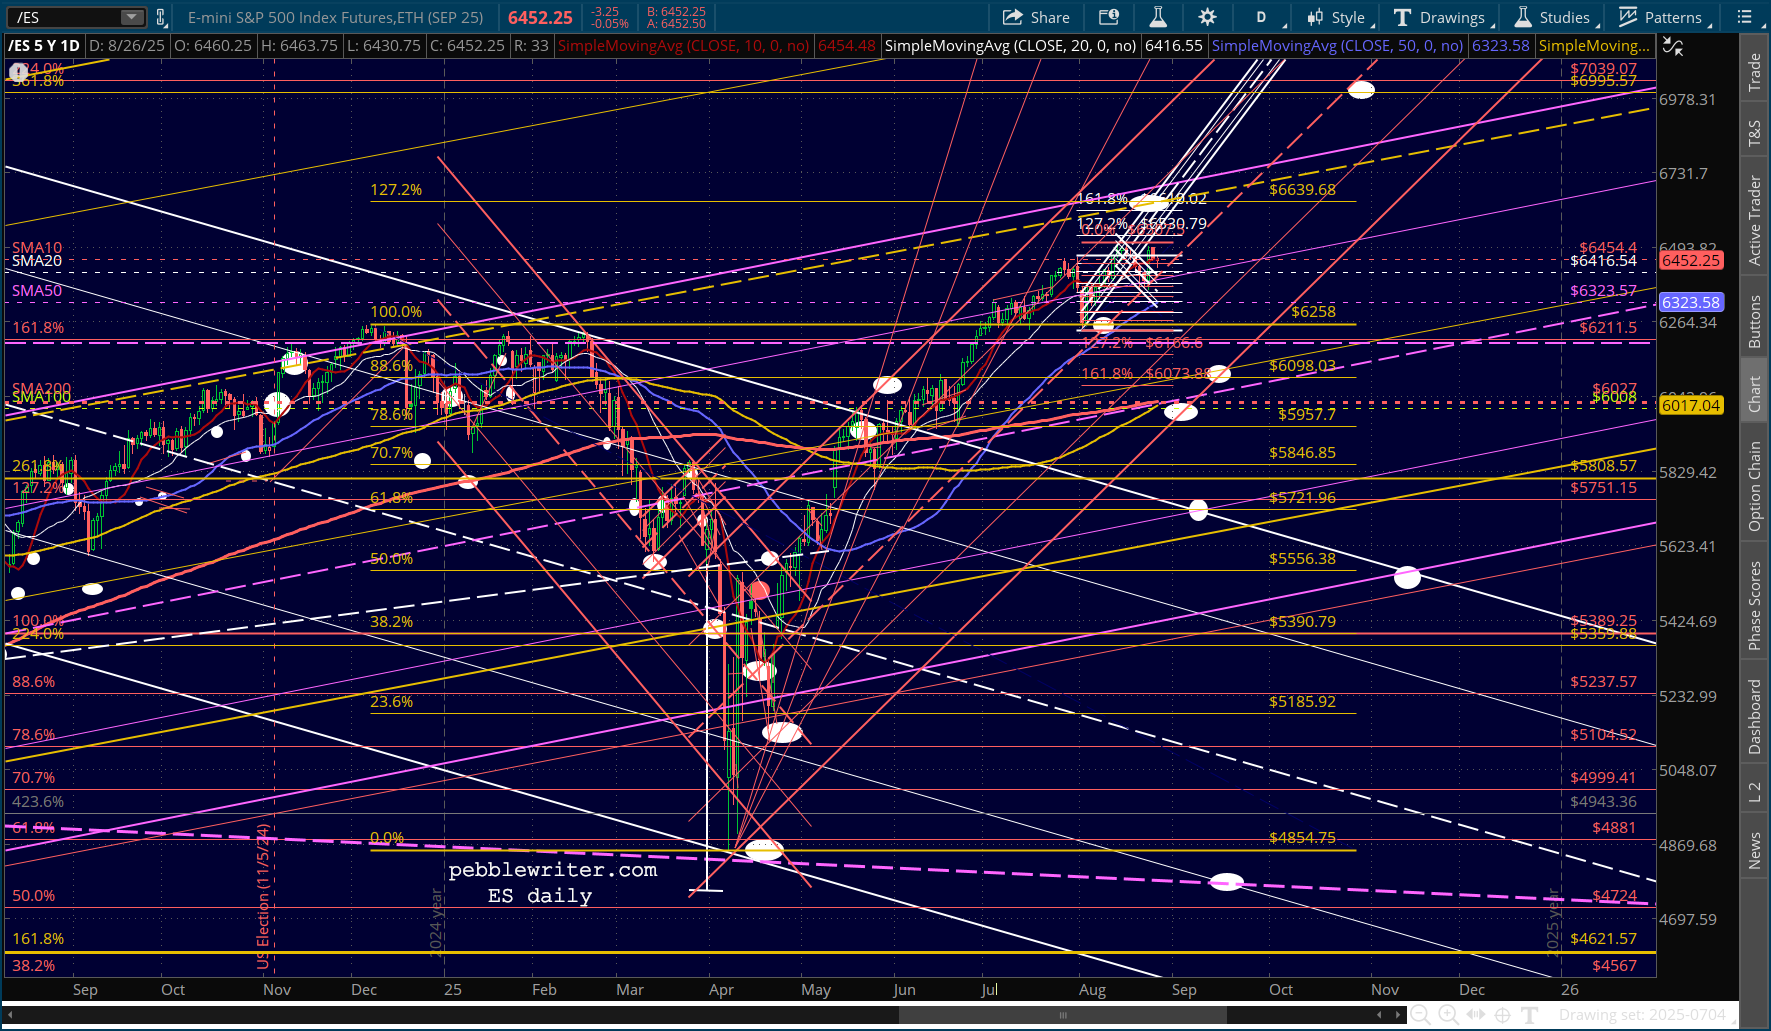Open the chart list options menu icon

point(1744,17)
